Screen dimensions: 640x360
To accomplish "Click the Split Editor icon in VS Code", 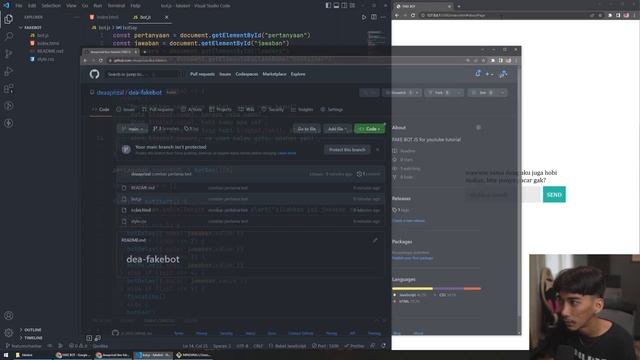I will coord(374,17).
